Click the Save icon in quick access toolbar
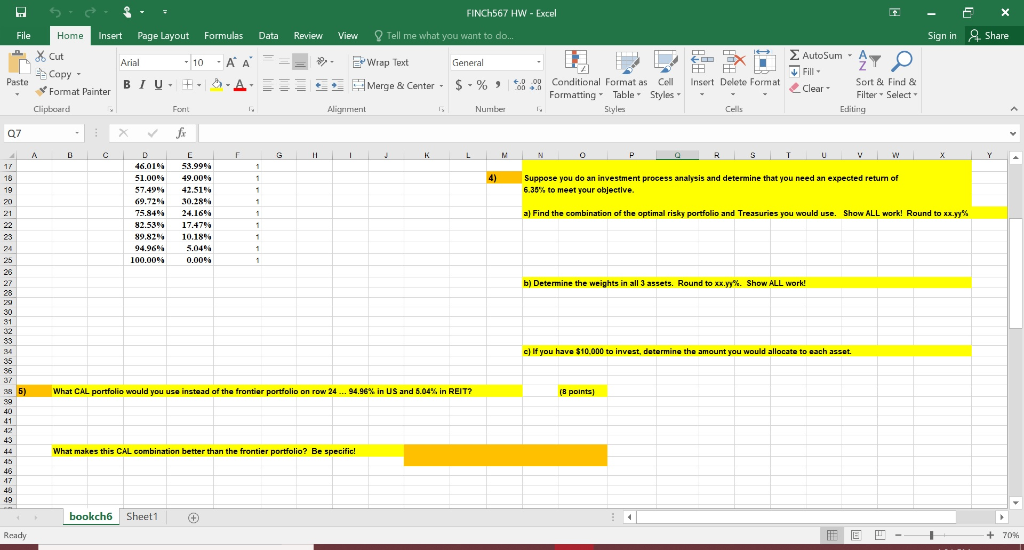The image size is (1024, 550). (x=21, y=12)
